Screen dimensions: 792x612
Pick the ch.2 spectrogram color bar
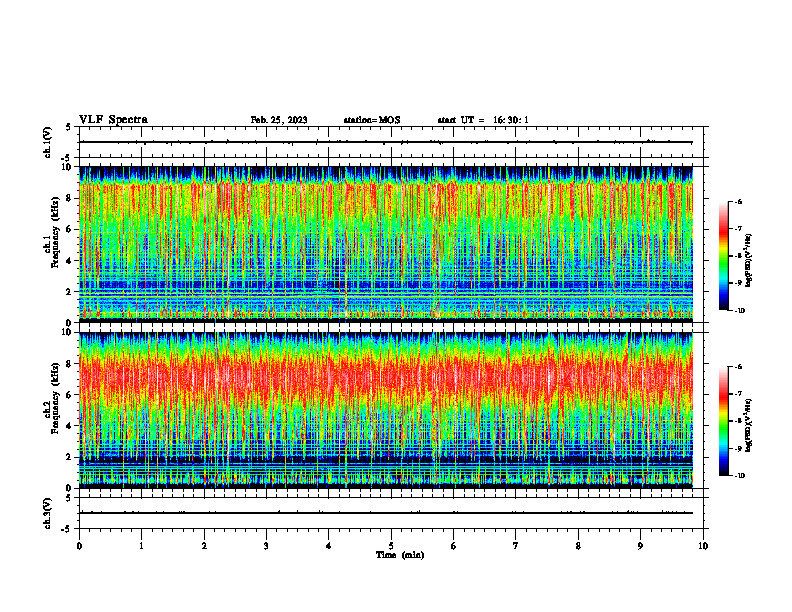(723, 421)
